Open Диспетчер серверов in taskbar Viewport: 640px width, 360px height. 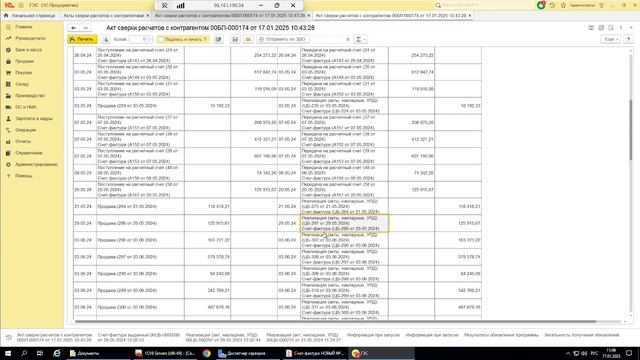coord(242,353)
